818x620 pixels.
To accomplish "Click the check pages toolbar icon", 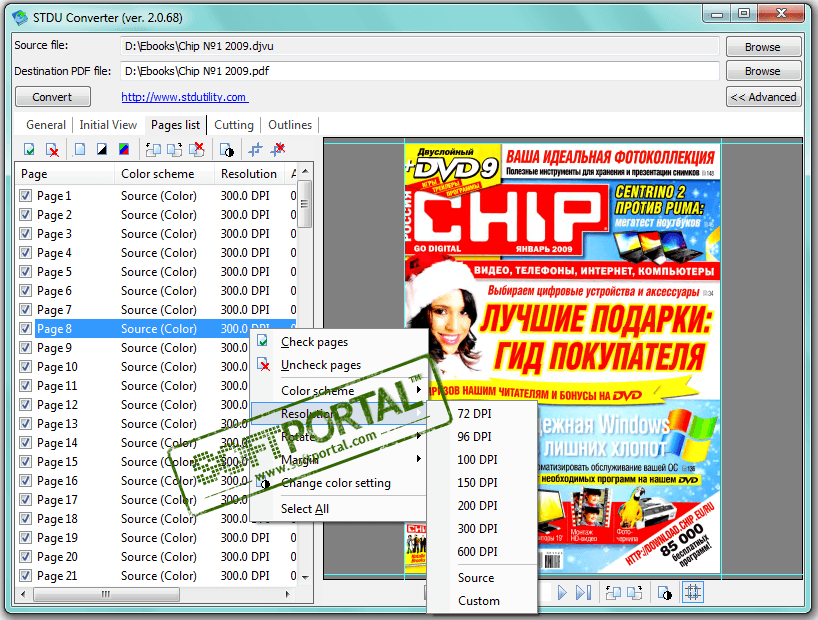I will [29, 150].
